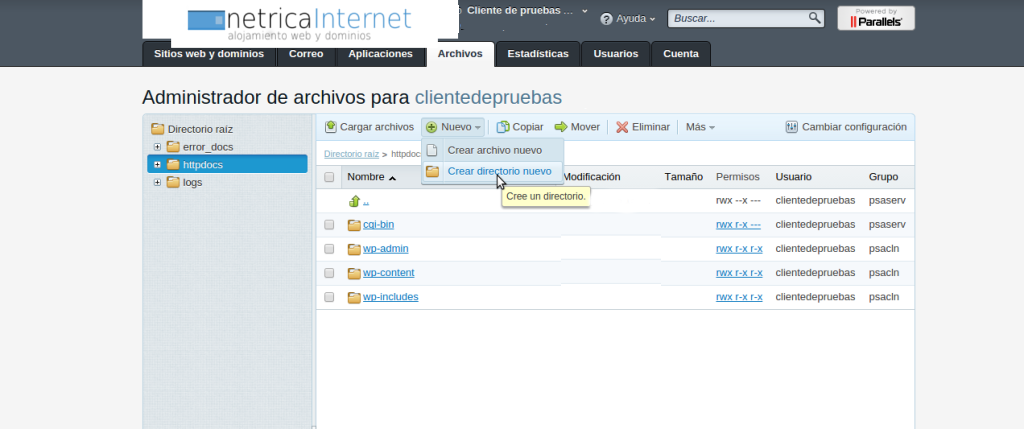Viewport: 1024px width, 429px height.
Task: Click the cgi-bin permissions link
Action: click(x=738, y=225)
